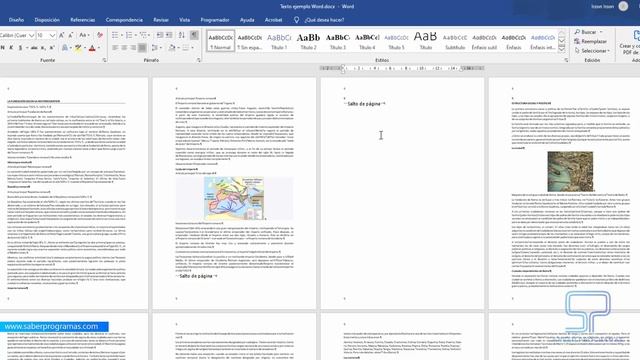Click the numbered list icon
640x360 pixels.
coord(129,35)
